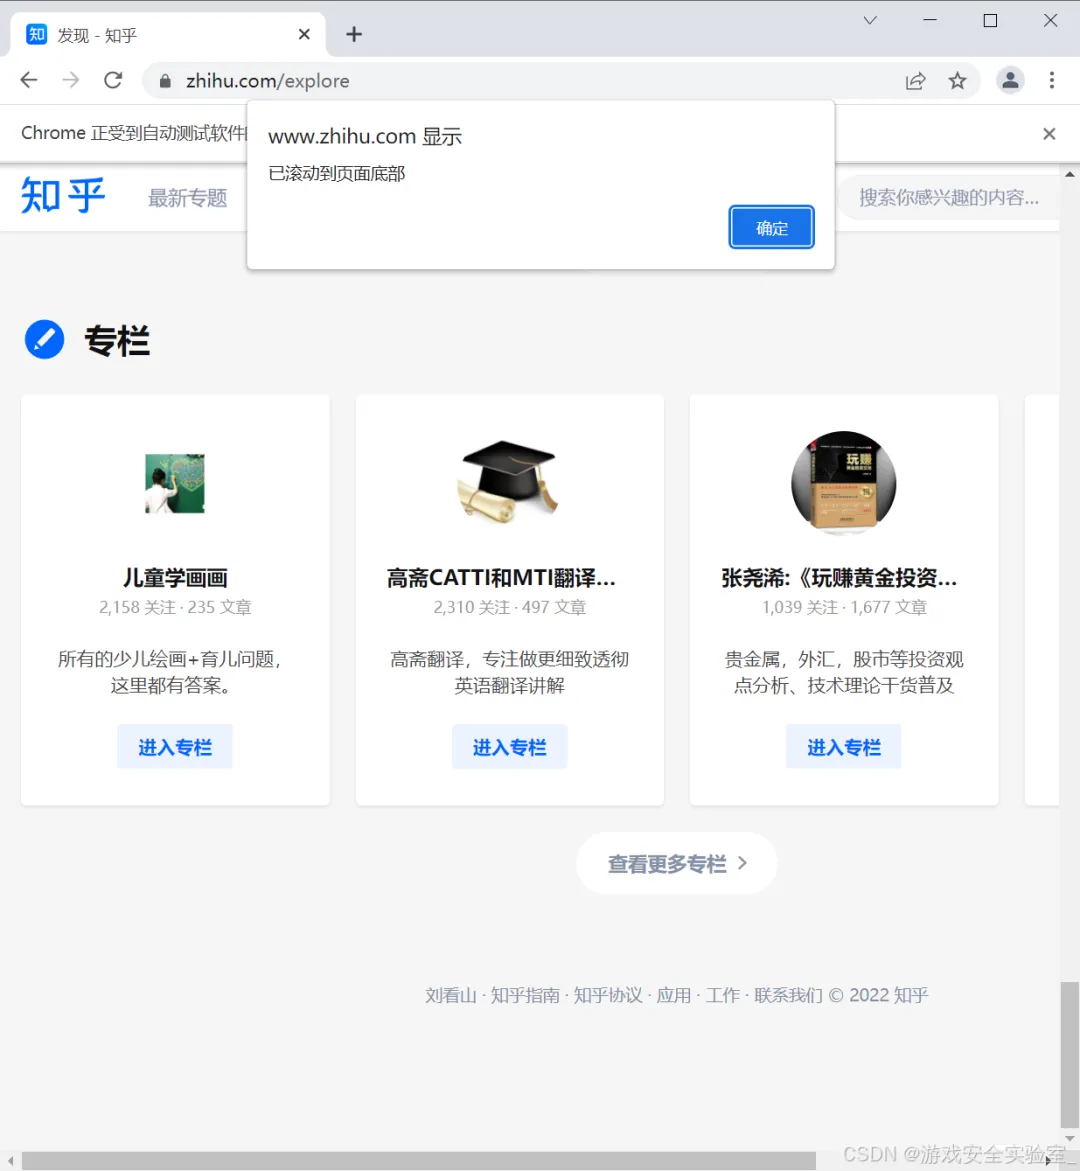Image resolution: width=1080 pixels, height=1171 pixels.
Task: Minimize the Chrome window
Action: [930, 20]
